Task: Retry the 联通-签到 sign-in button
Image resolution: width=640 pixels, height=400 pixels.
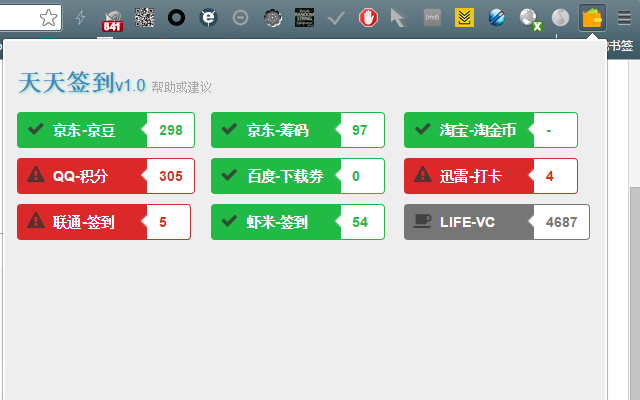Action: point(82,222)
